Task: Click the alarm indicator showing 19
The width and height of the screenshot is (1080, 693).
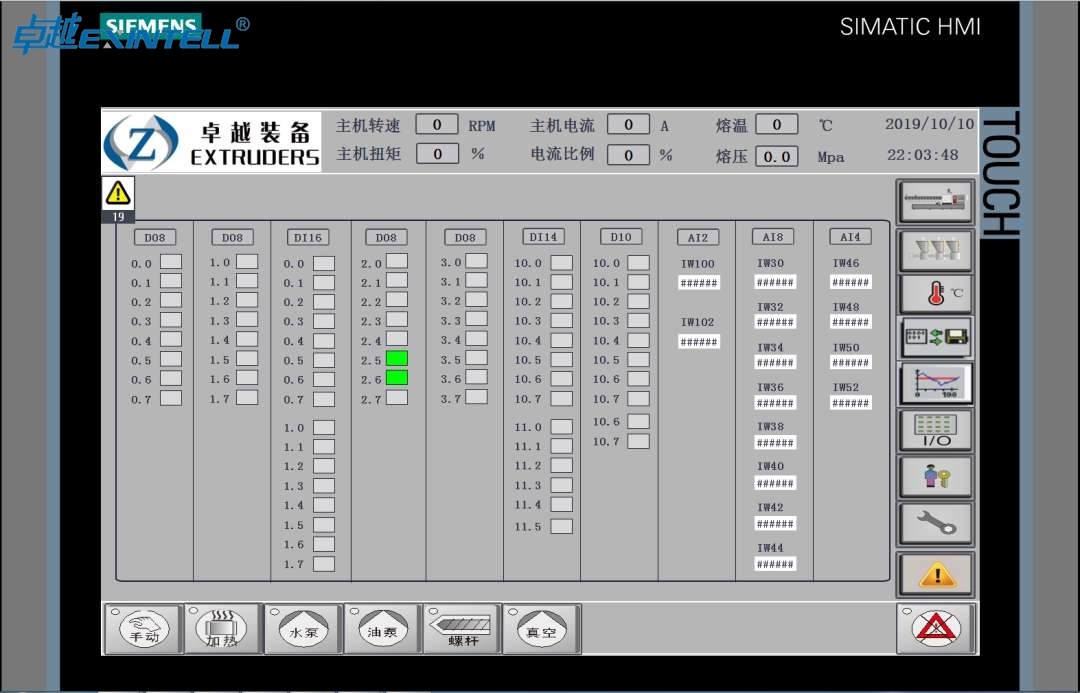Action: tap(118, 200)
